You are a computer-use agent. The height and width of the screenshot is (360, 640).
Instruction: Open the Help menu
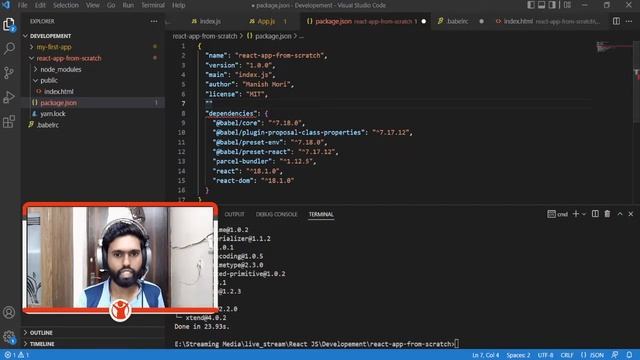[178, 5]
